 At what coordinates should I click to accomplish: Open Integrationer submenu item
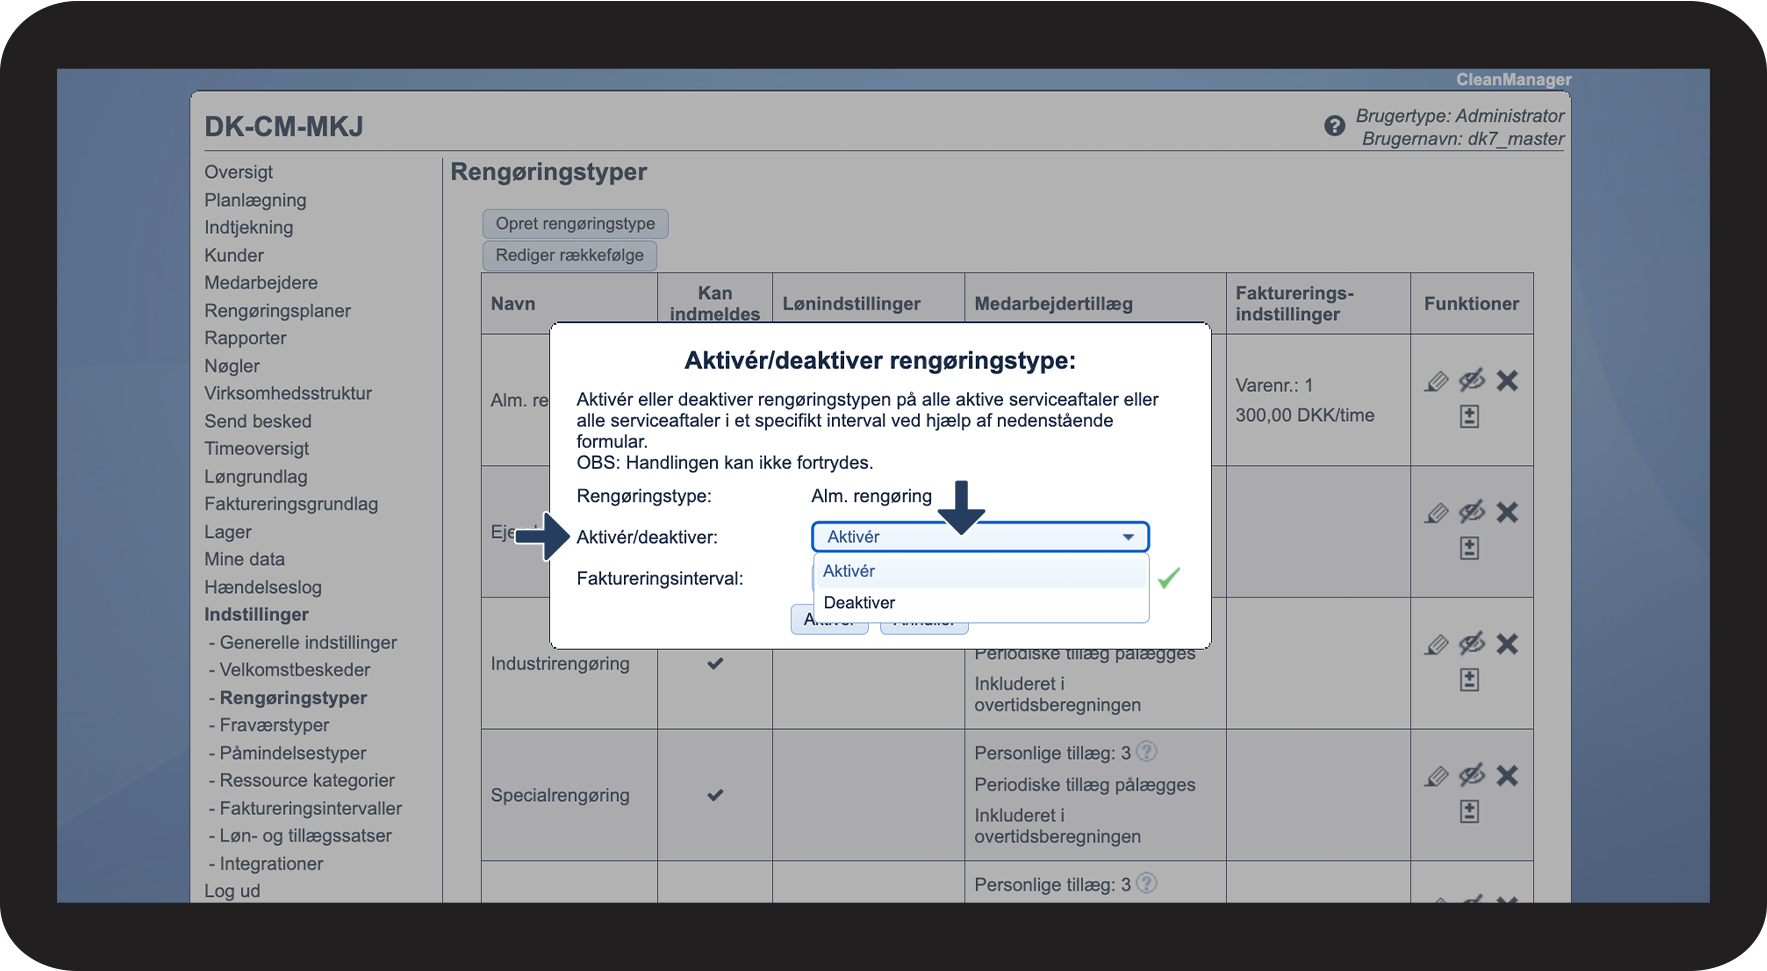click(271, 864)
